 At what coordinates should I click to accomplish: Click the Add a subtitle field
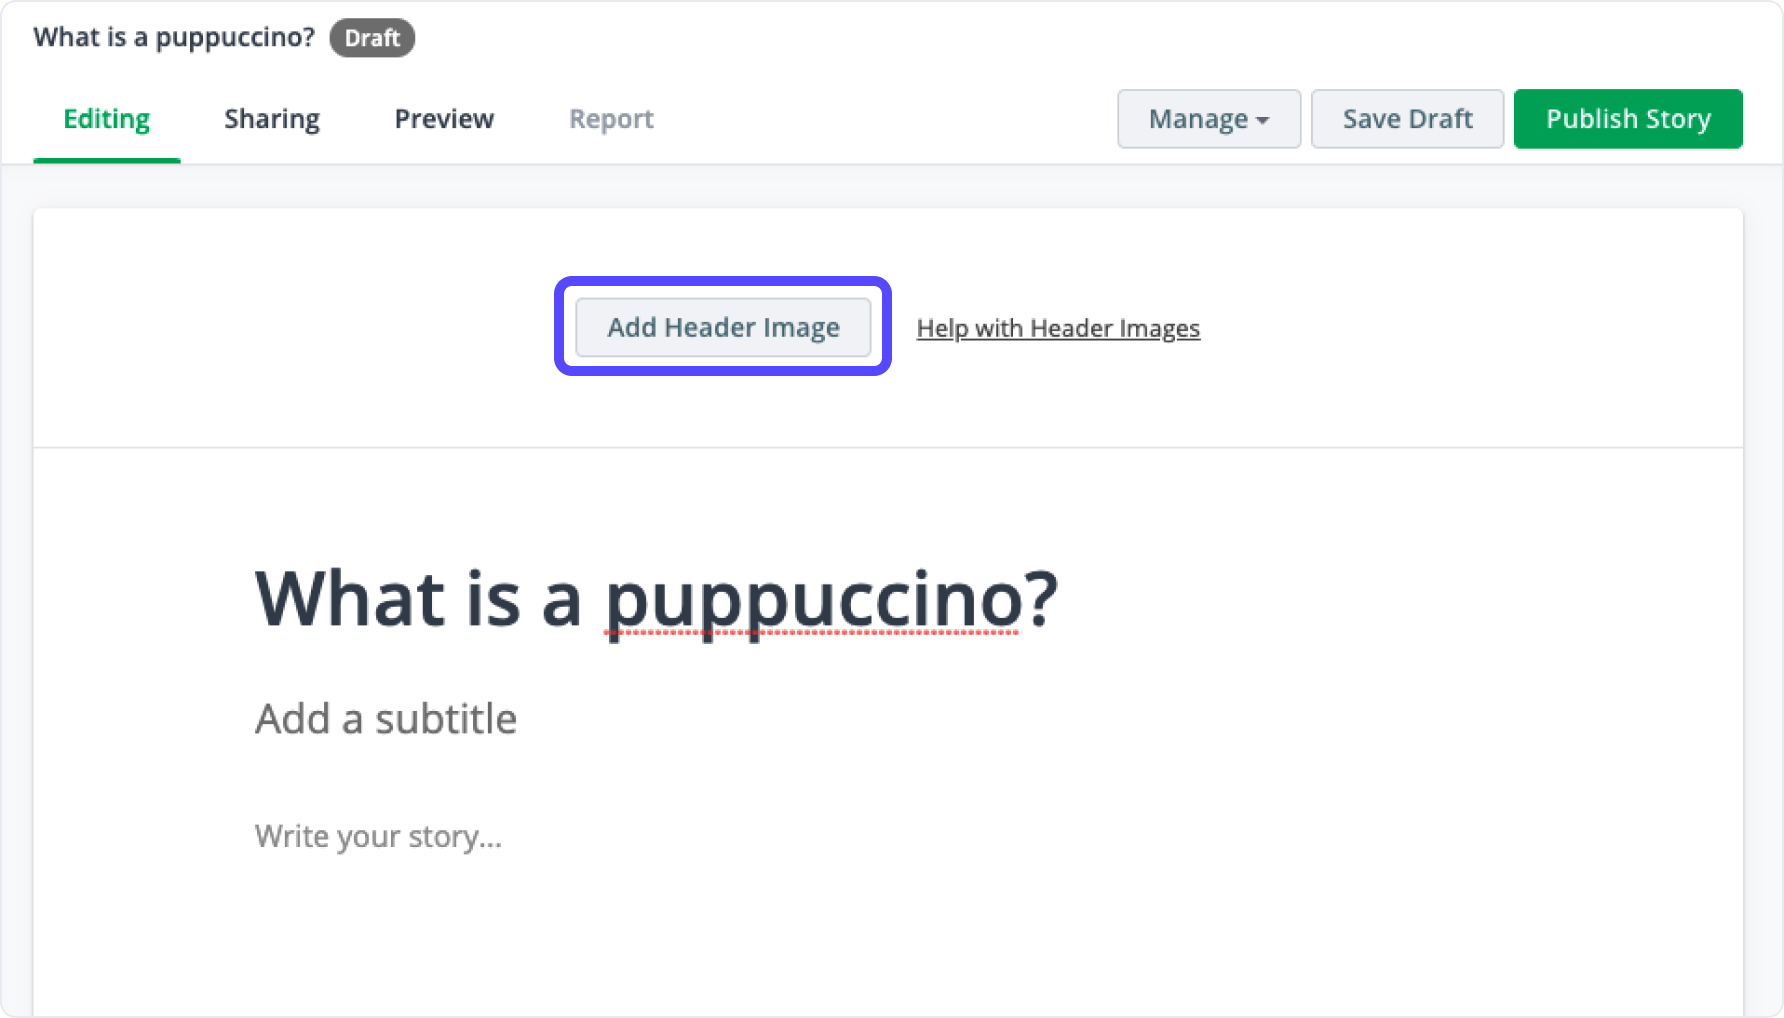[386, 718]
